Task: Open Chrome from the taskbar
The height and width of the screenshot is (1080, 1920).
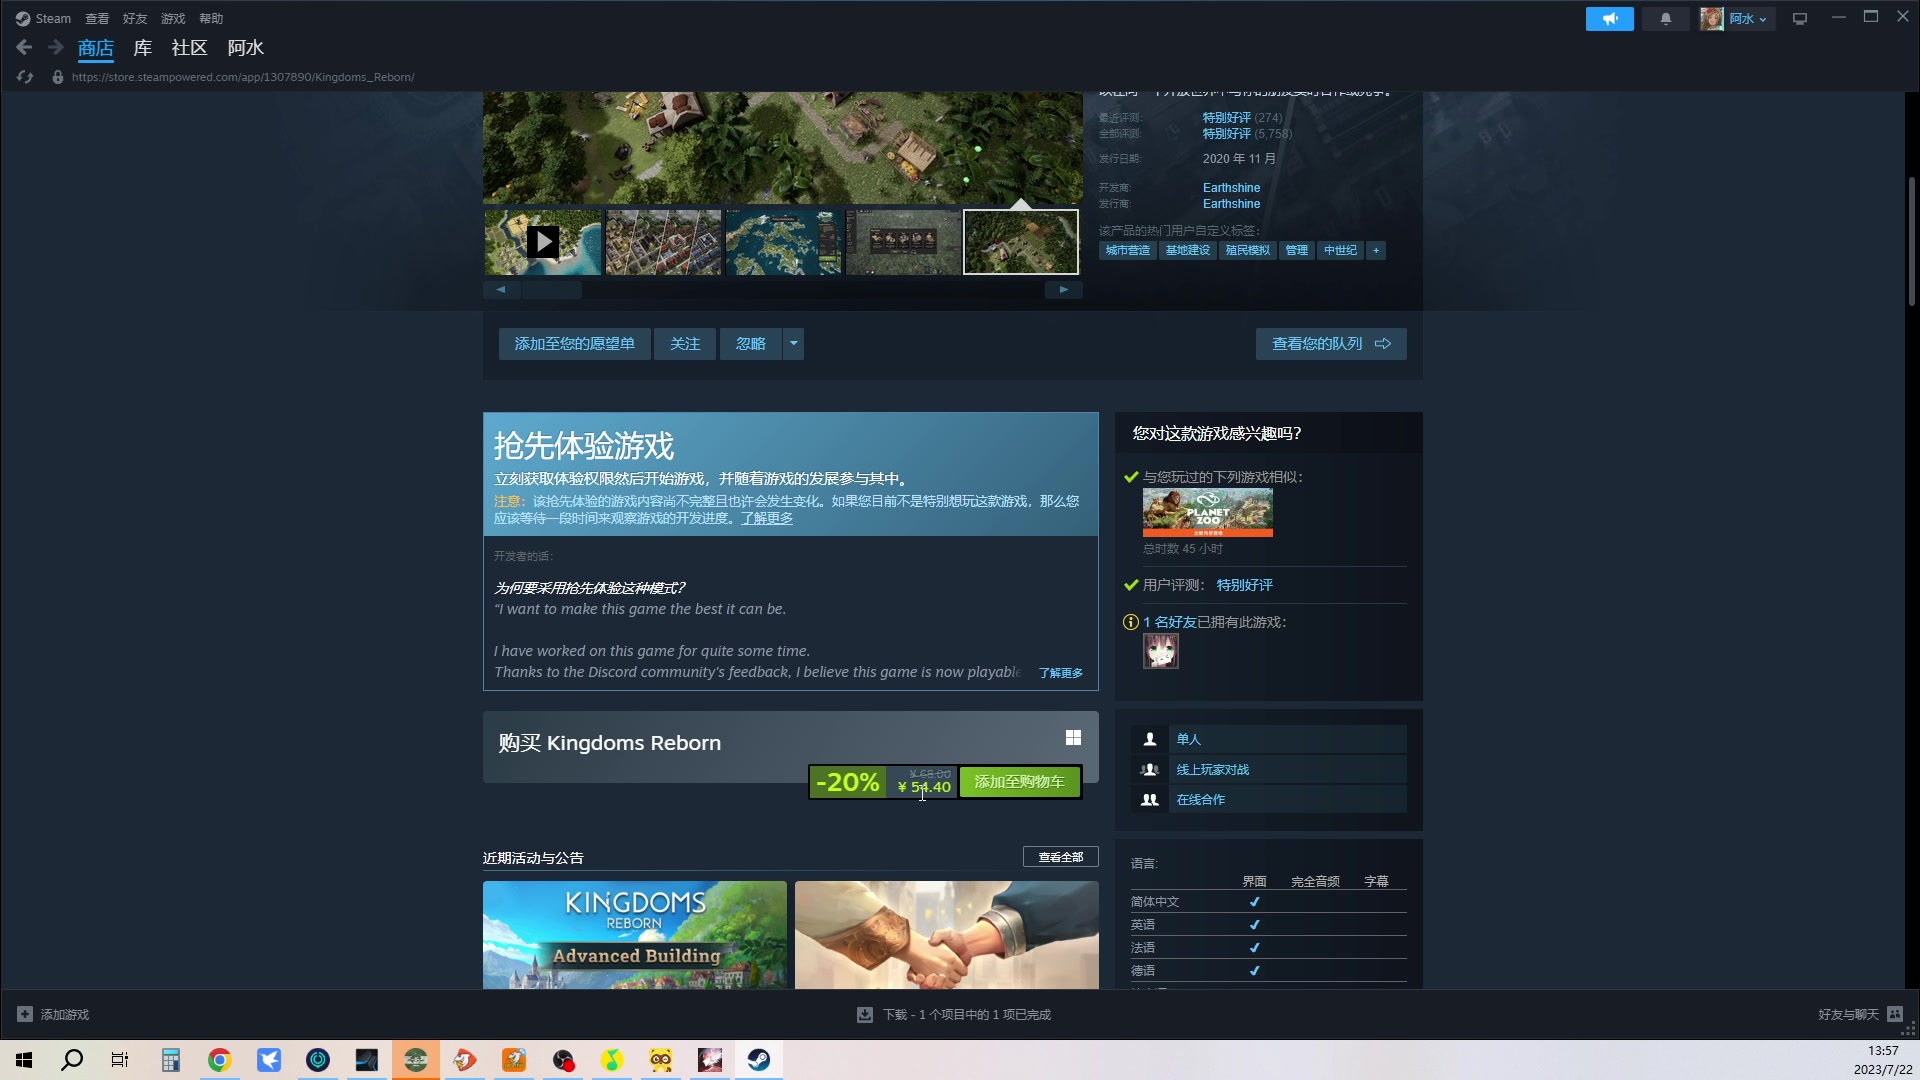Action: (219, 1060)
